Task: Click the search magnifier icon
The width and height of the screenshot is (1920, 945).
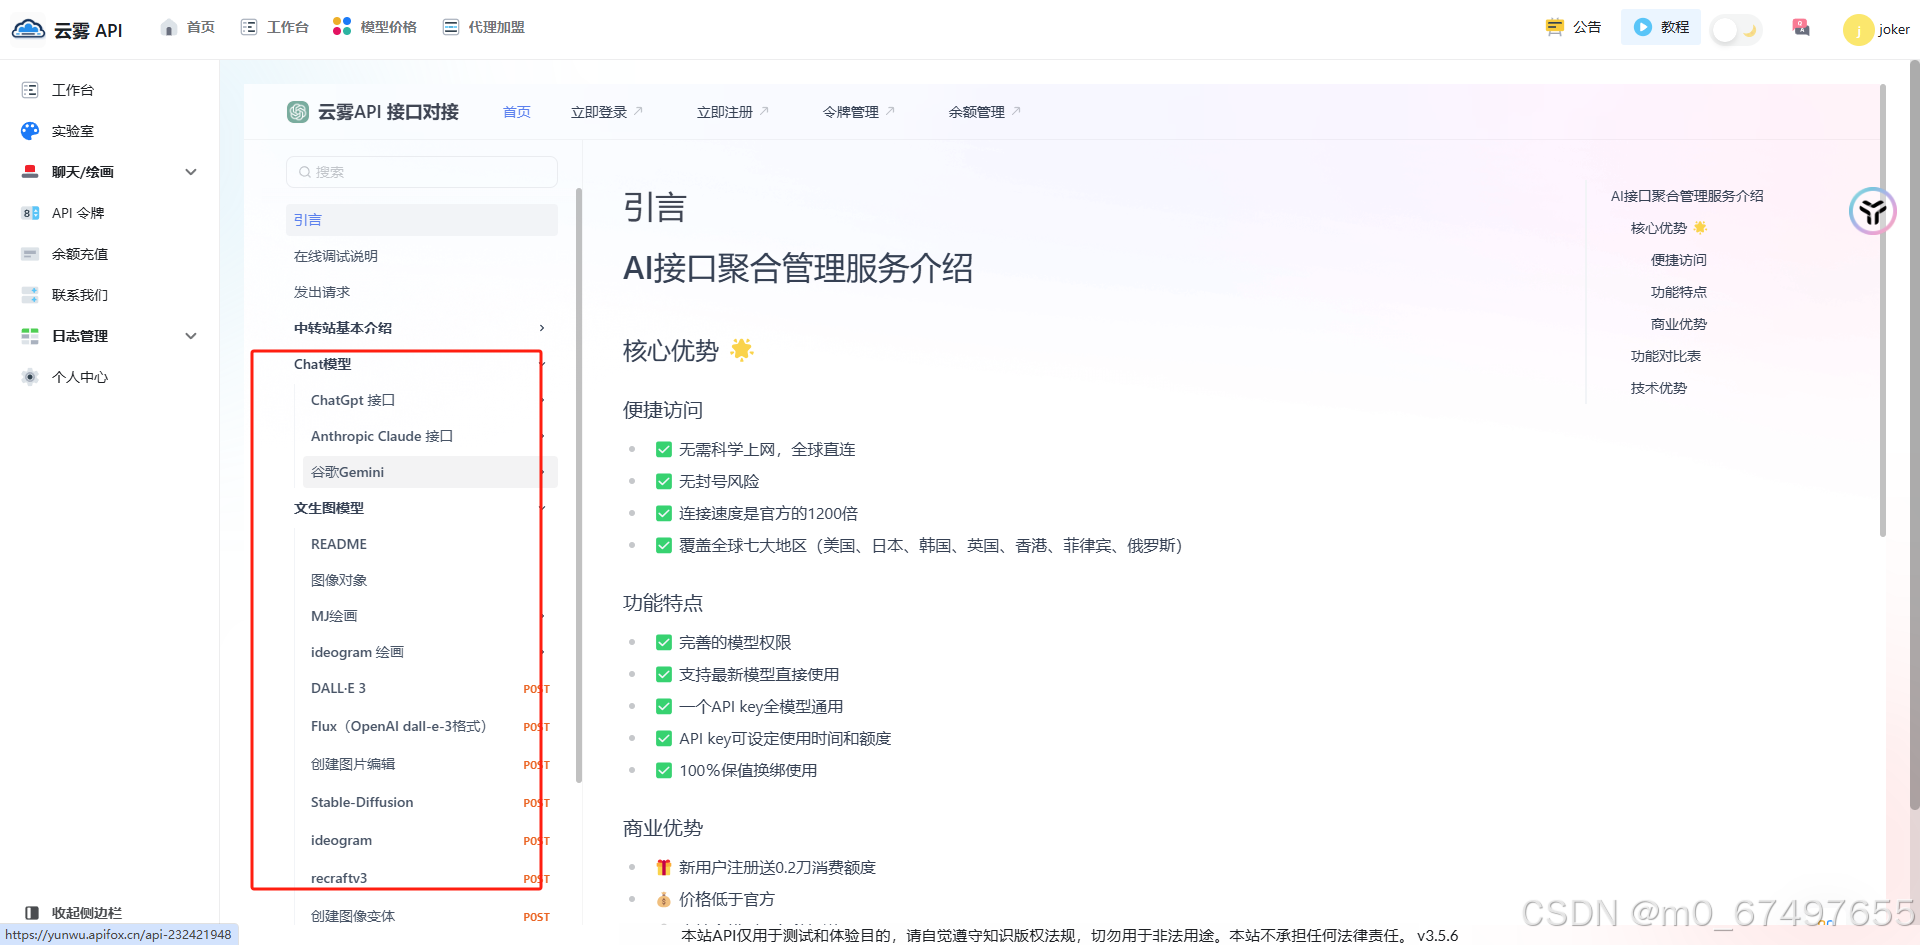Action: pyautogui.click(x=305, y=172)
